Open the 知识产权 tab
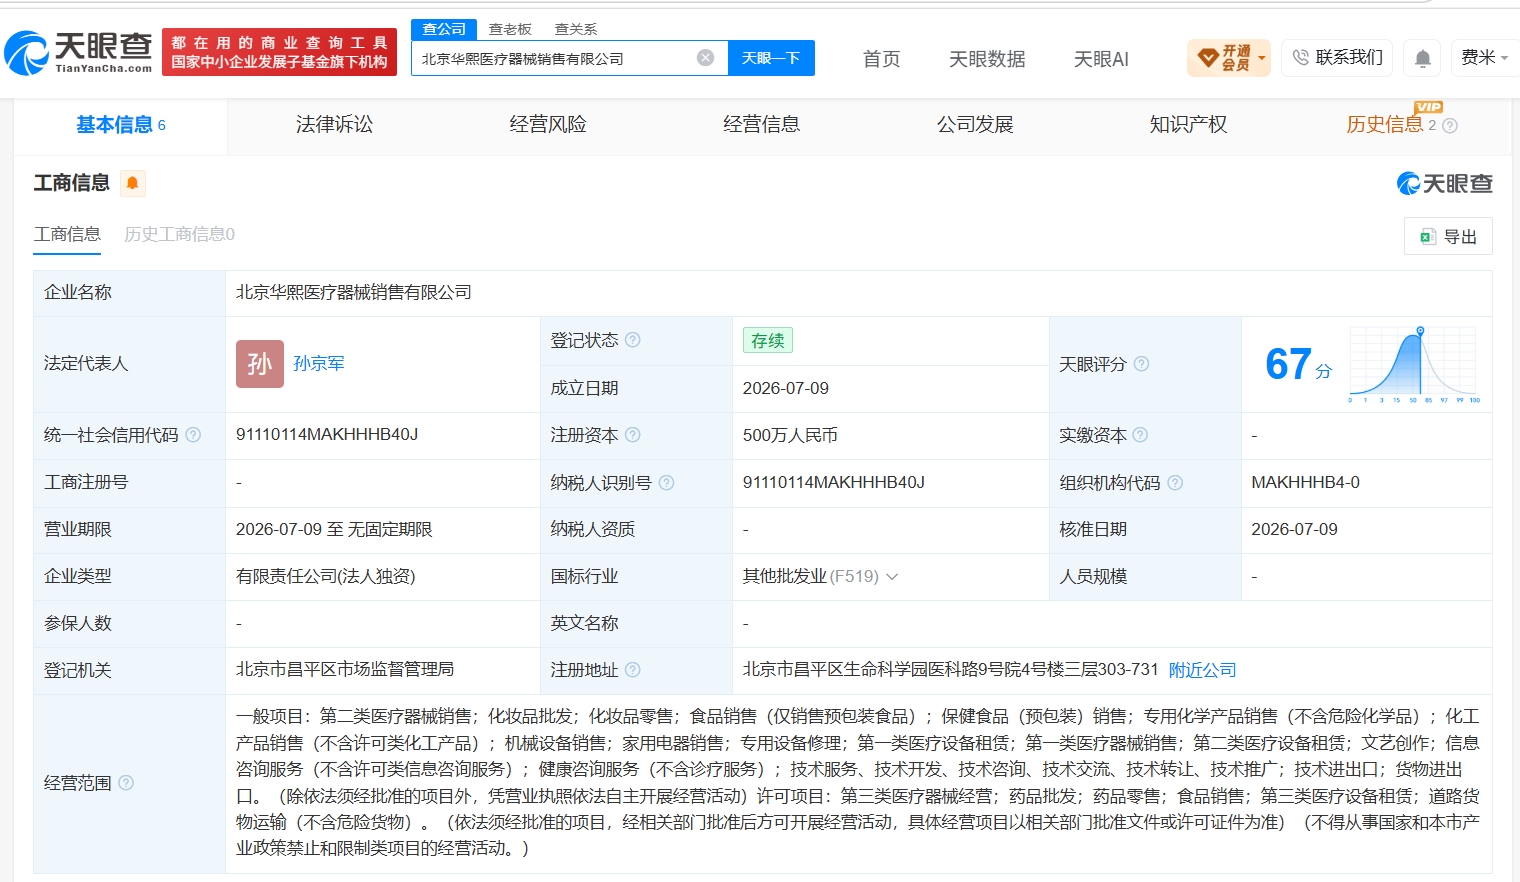 (x=1188, y=124)
